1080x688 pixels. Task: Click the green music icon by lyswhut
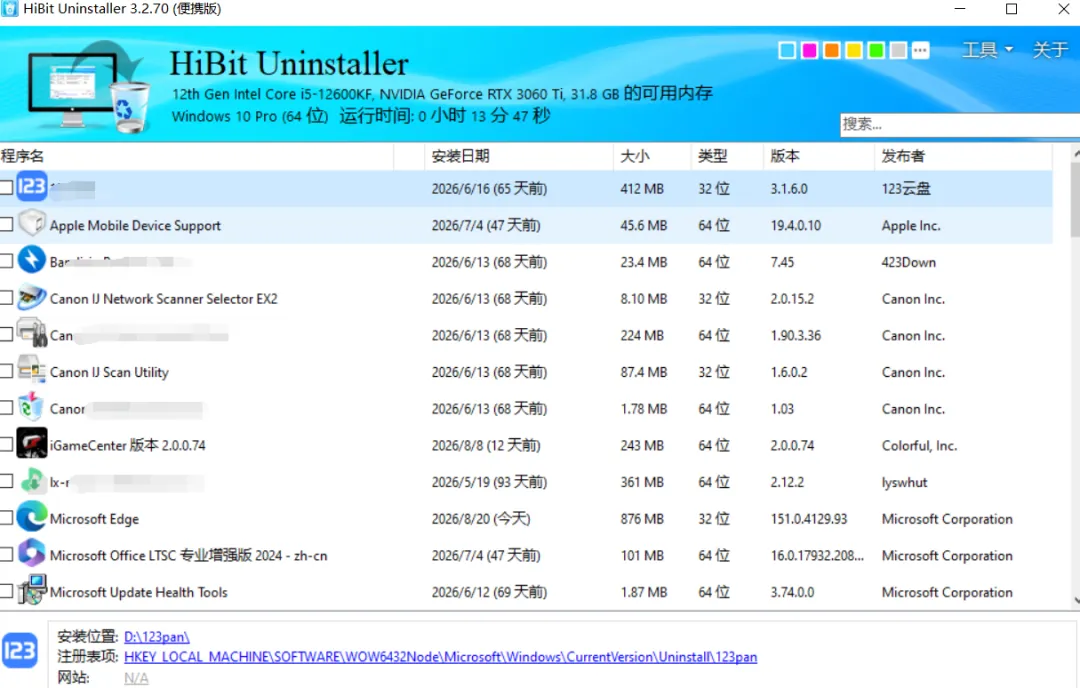32,480
